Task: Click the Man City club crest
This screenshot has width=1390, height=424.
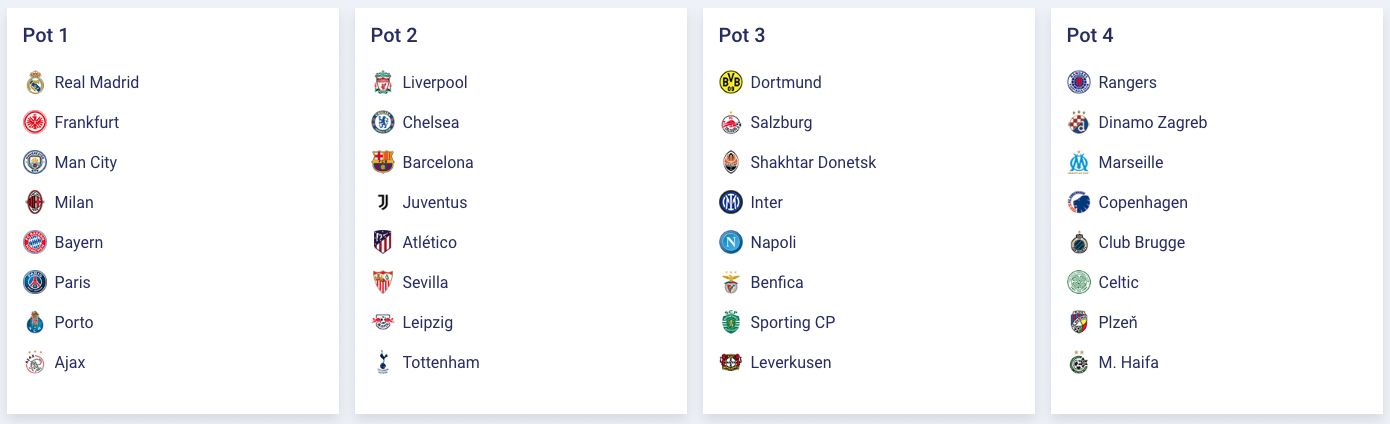Action: [x=35, y=163]
